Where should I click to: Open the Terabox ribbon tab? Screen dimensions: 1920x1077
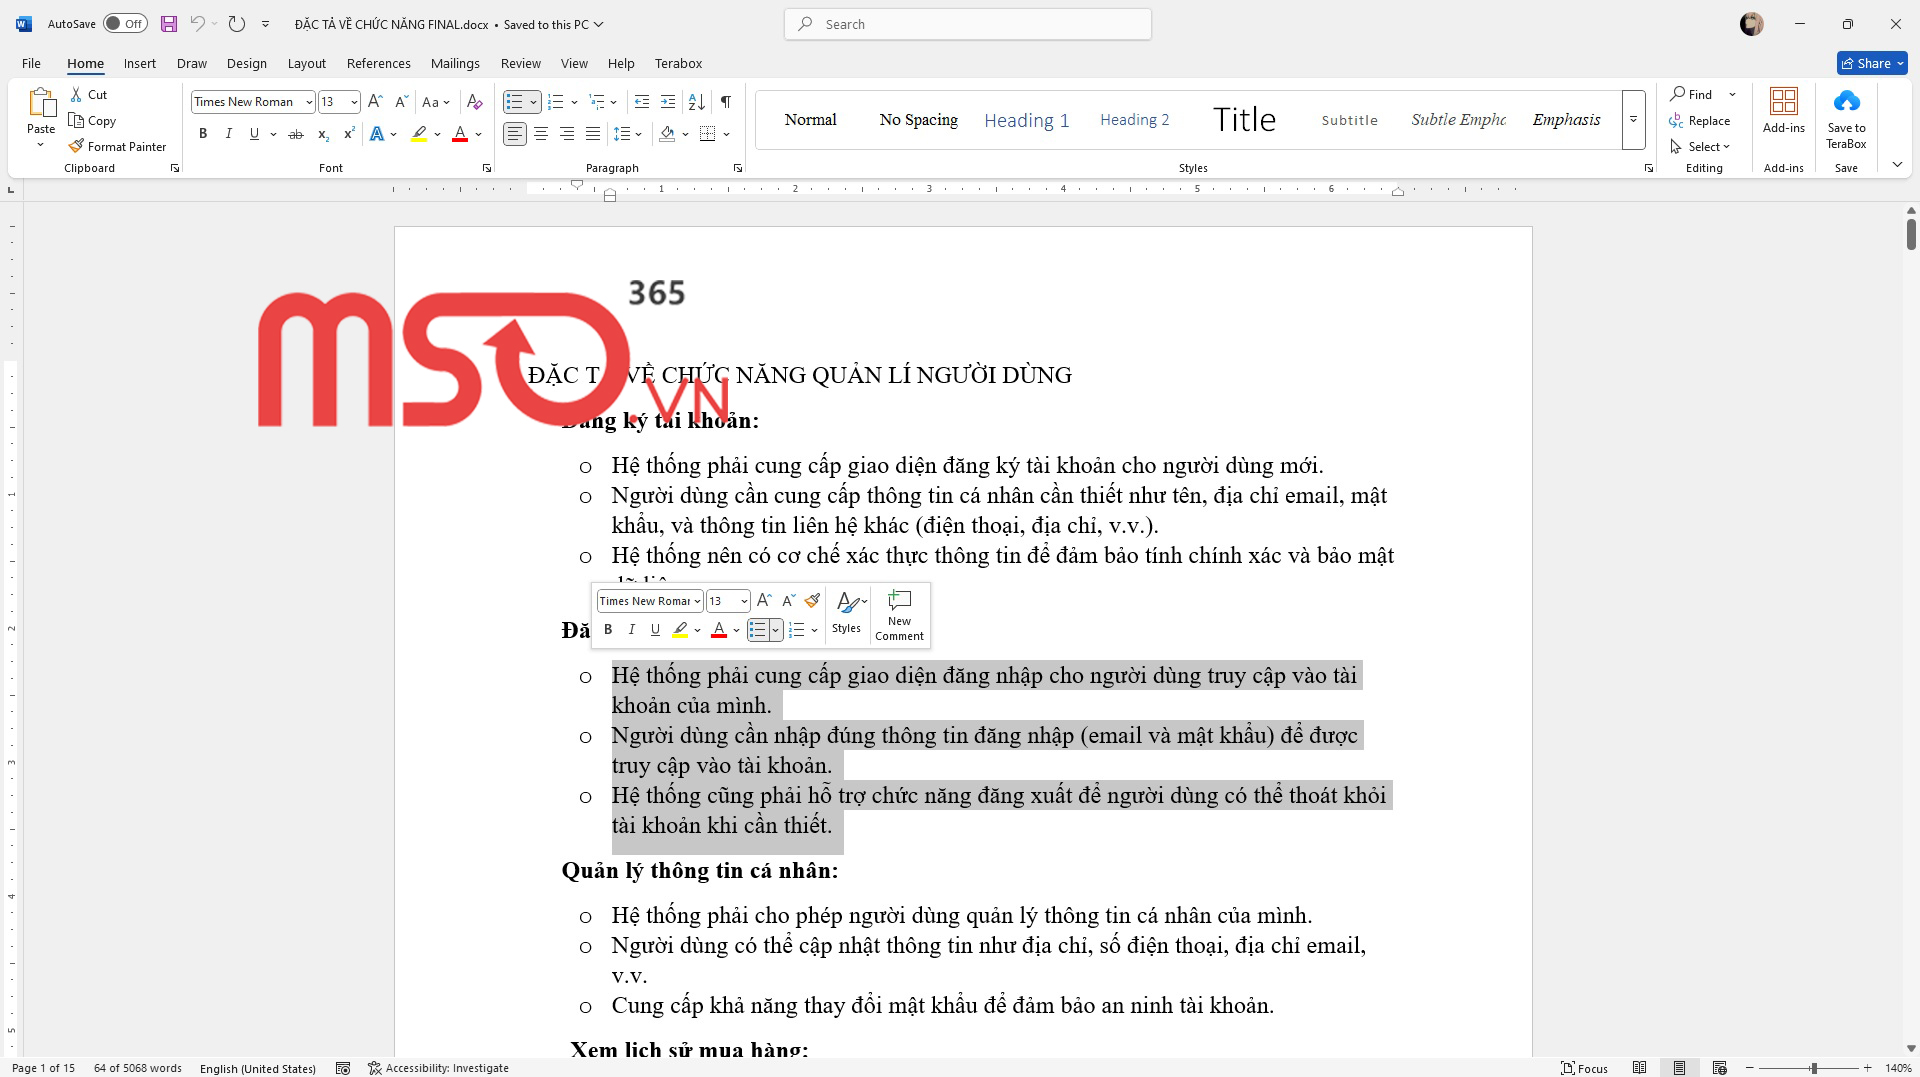point(678,63)
